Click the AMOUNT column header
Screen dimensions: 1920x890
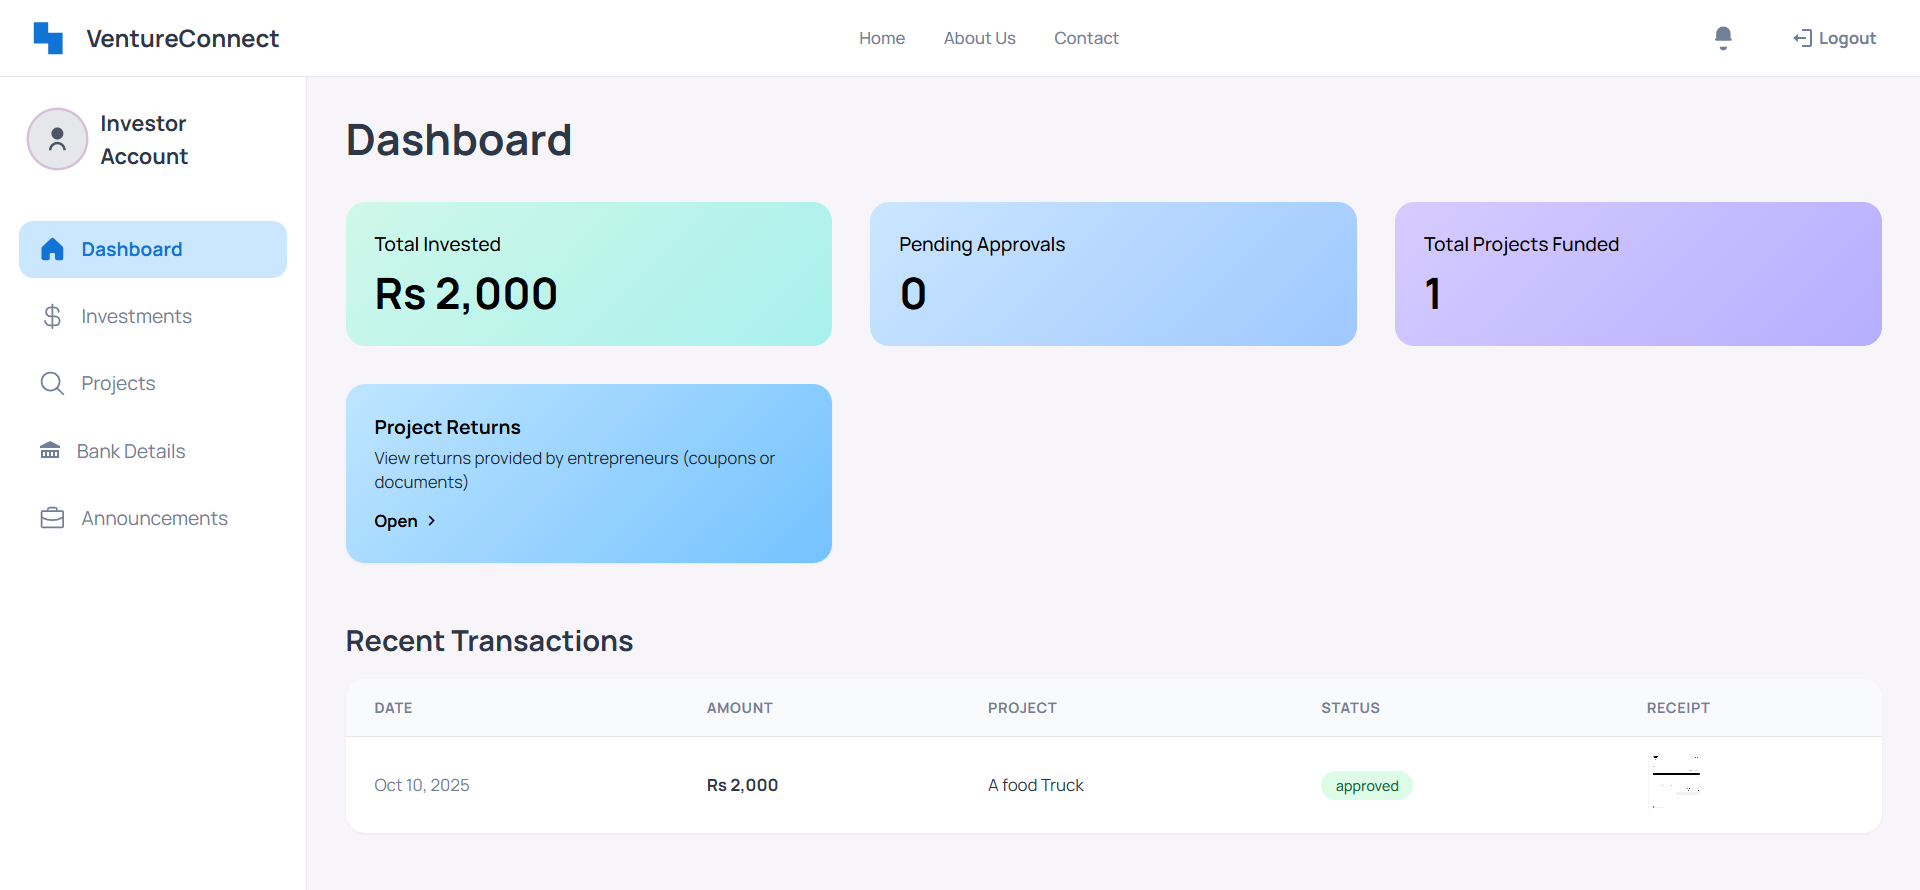740,708
